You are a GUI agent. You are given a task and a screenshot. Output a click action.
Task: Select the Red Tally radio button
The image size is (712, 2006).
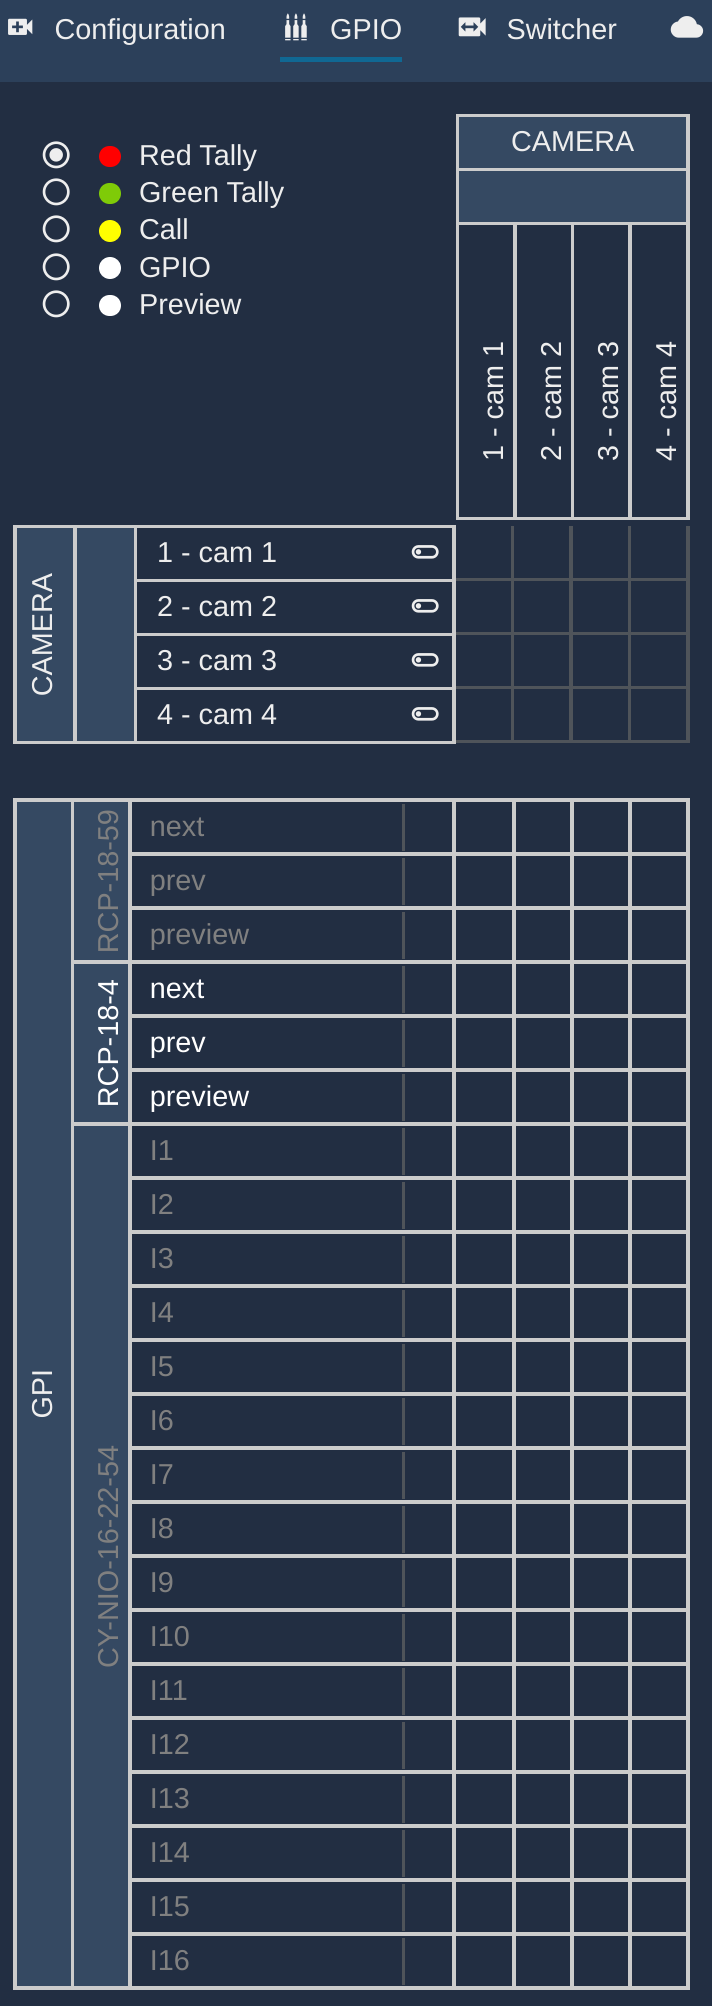point(56,155)
